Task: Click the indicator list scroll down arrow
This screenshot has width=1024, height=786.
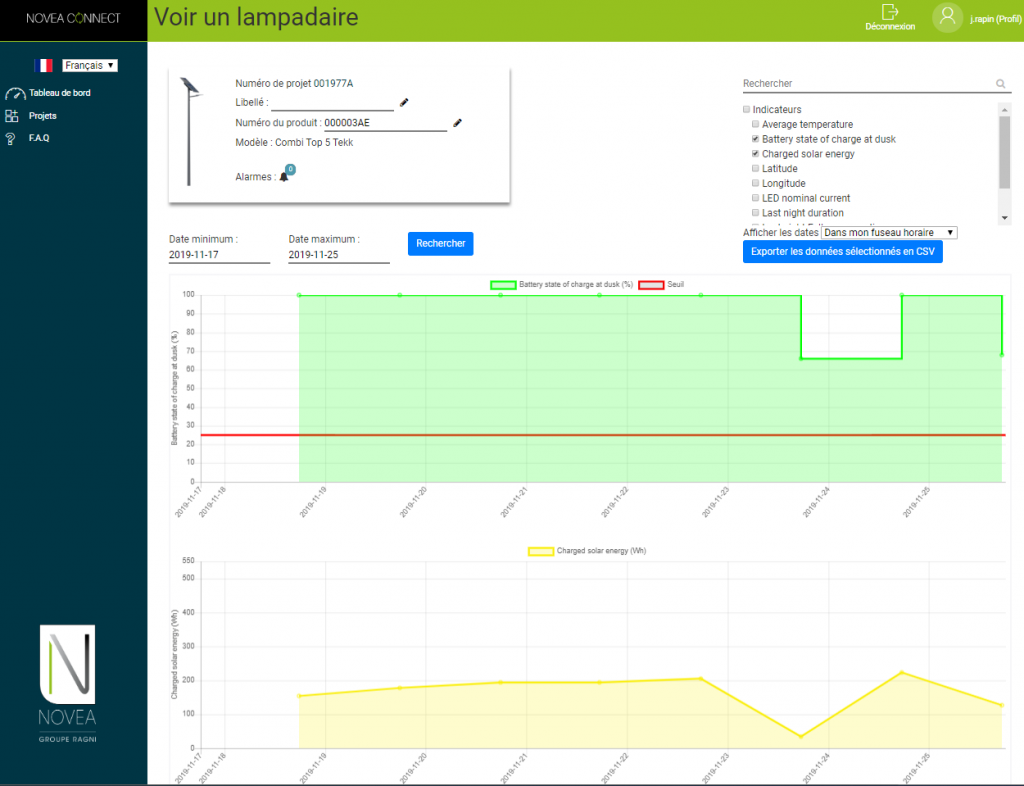Action: click(x=1004, y=218)
